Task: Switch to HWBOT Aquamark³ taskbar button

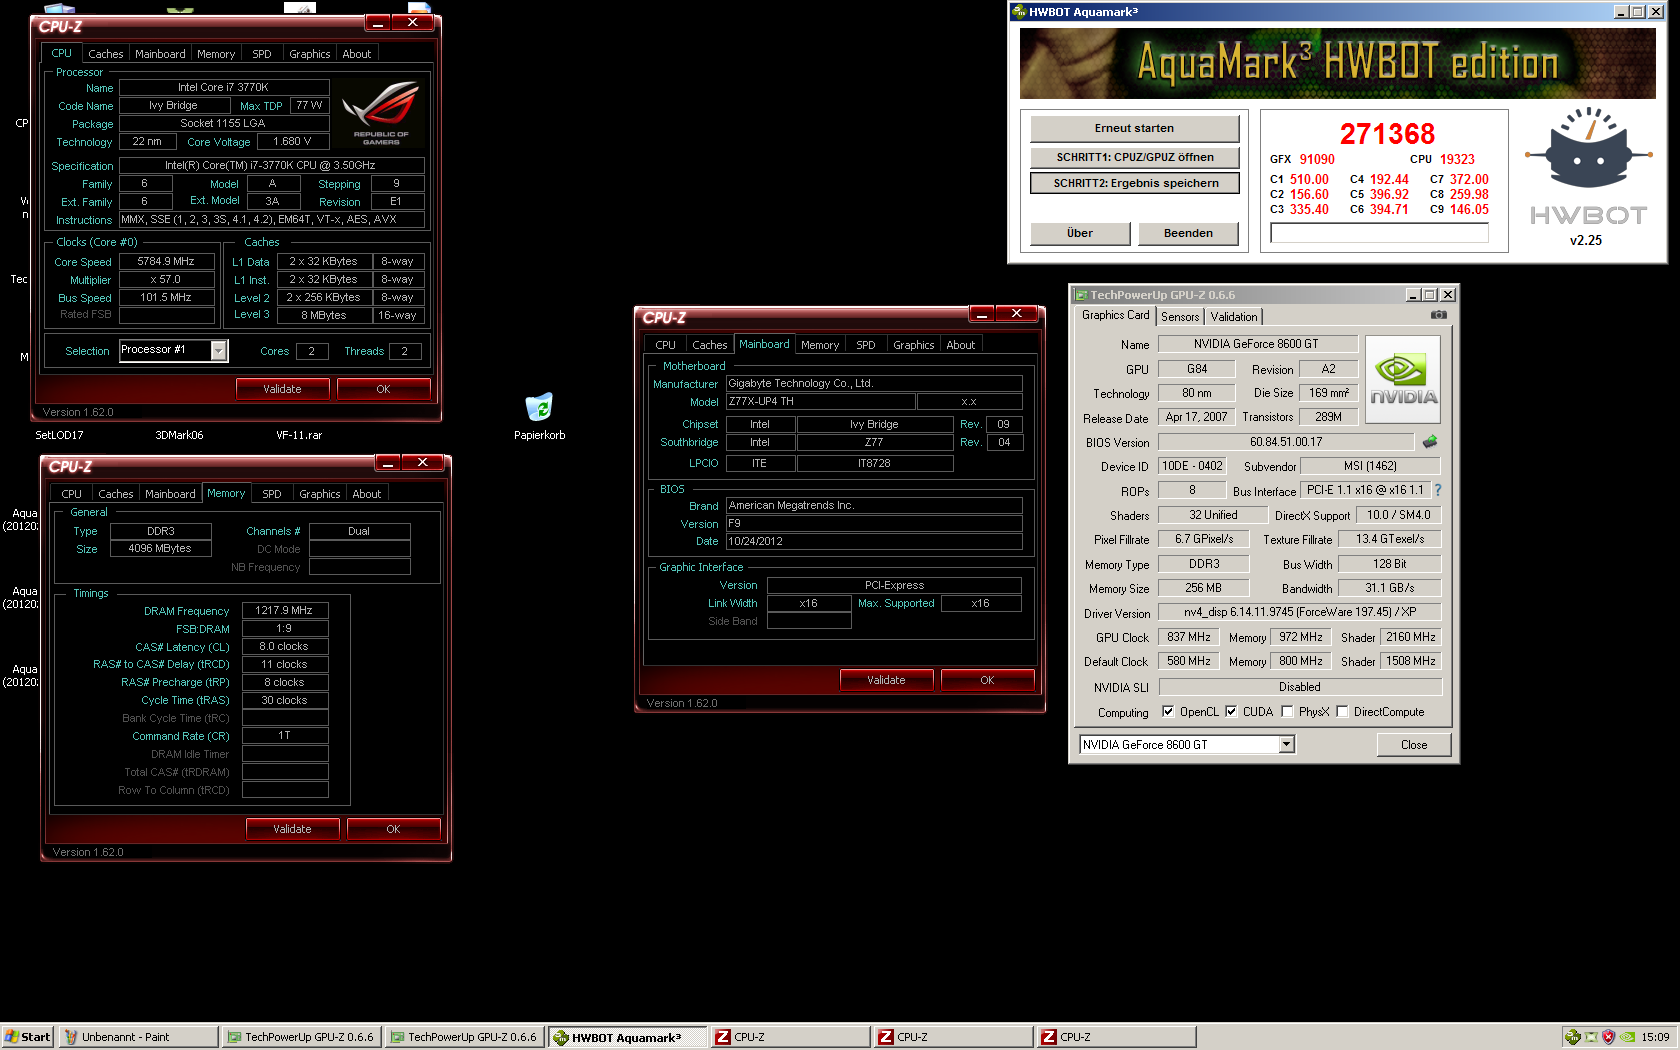Action: tap(628, 1037)
